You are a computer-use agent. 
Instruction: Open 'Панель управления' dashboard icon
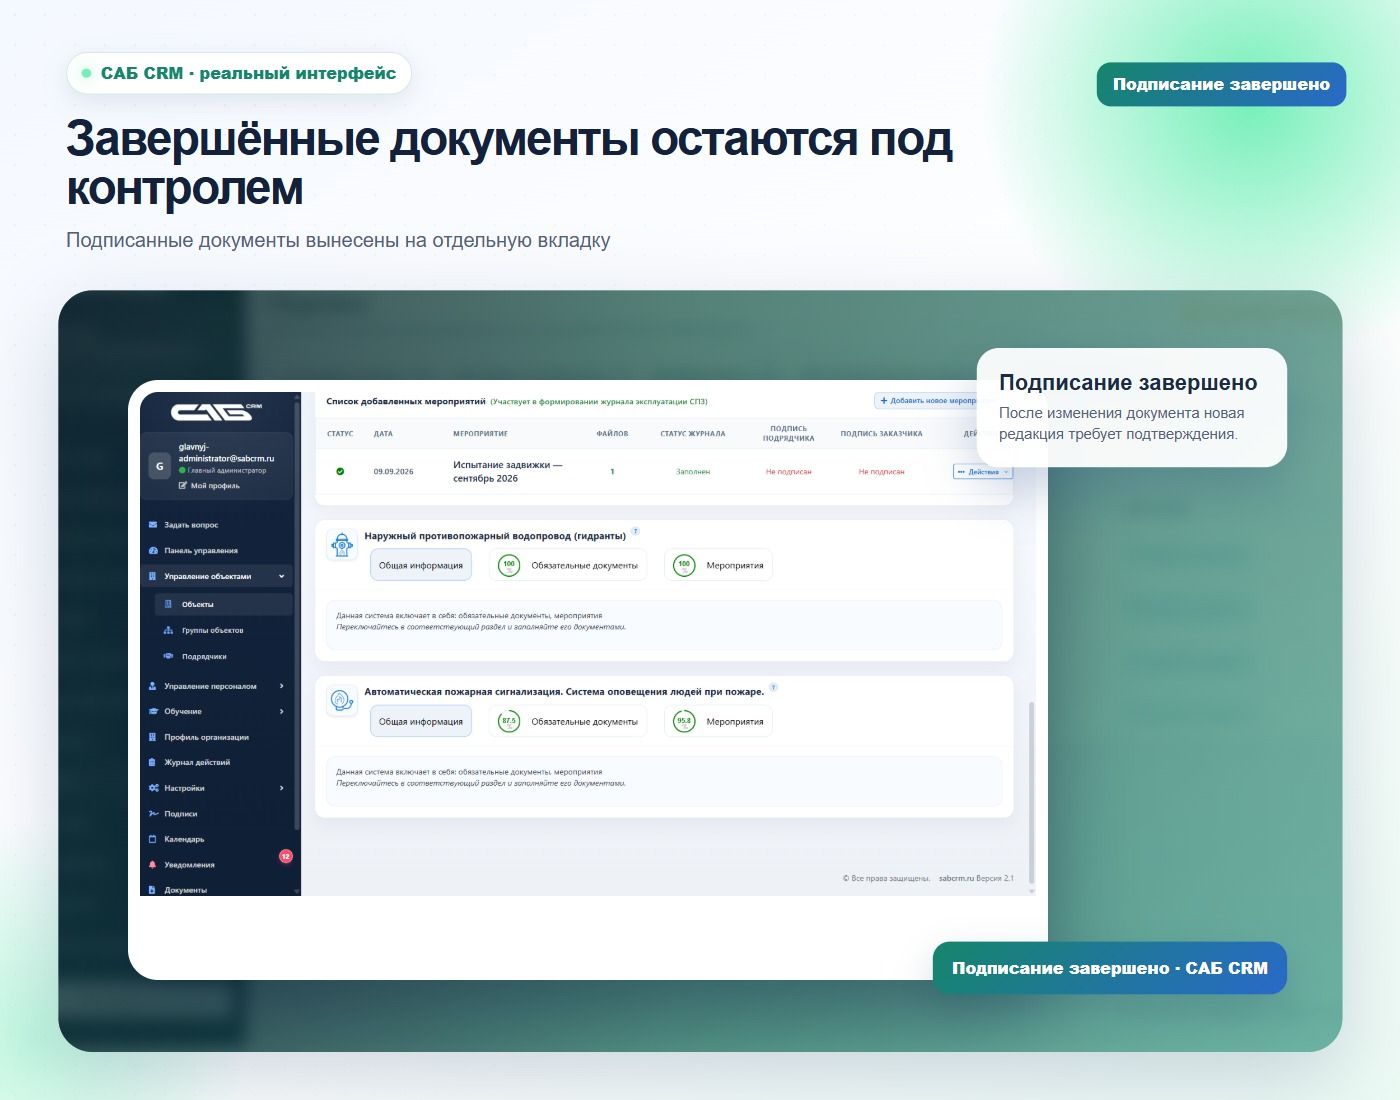pyautogui.click(x=153, y=551)
